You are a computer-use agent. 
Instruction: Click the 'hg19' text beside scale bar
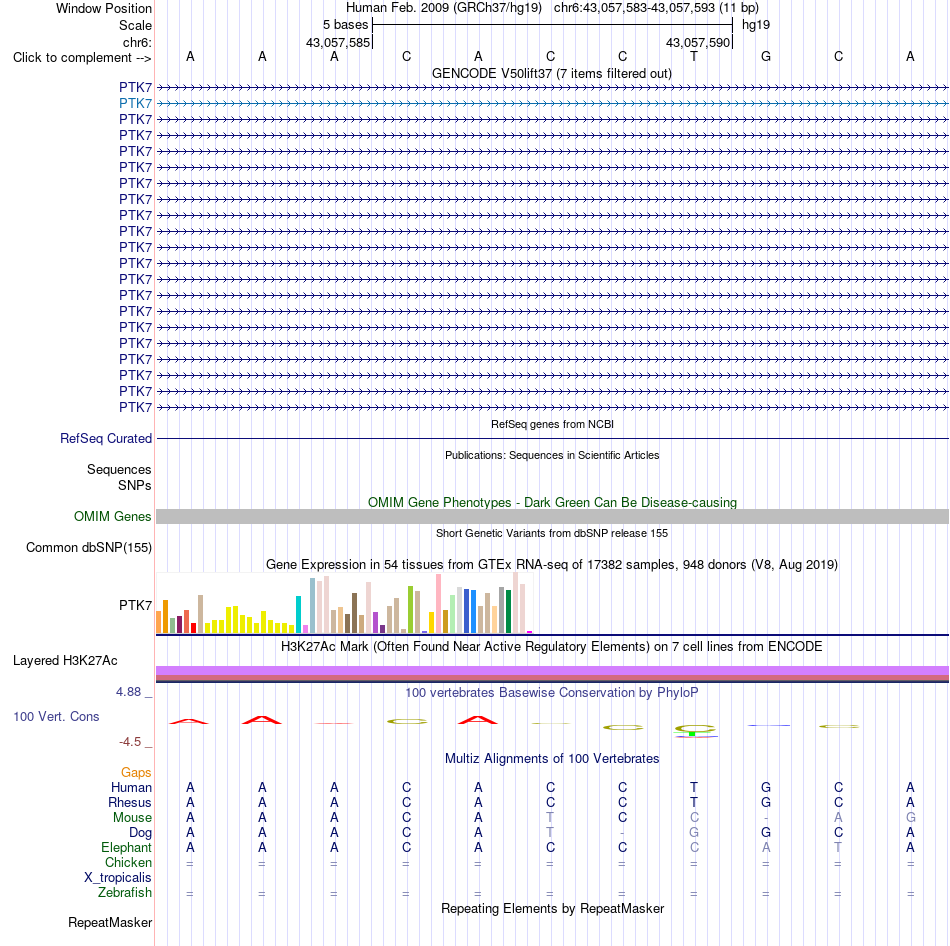pos(756,25)
